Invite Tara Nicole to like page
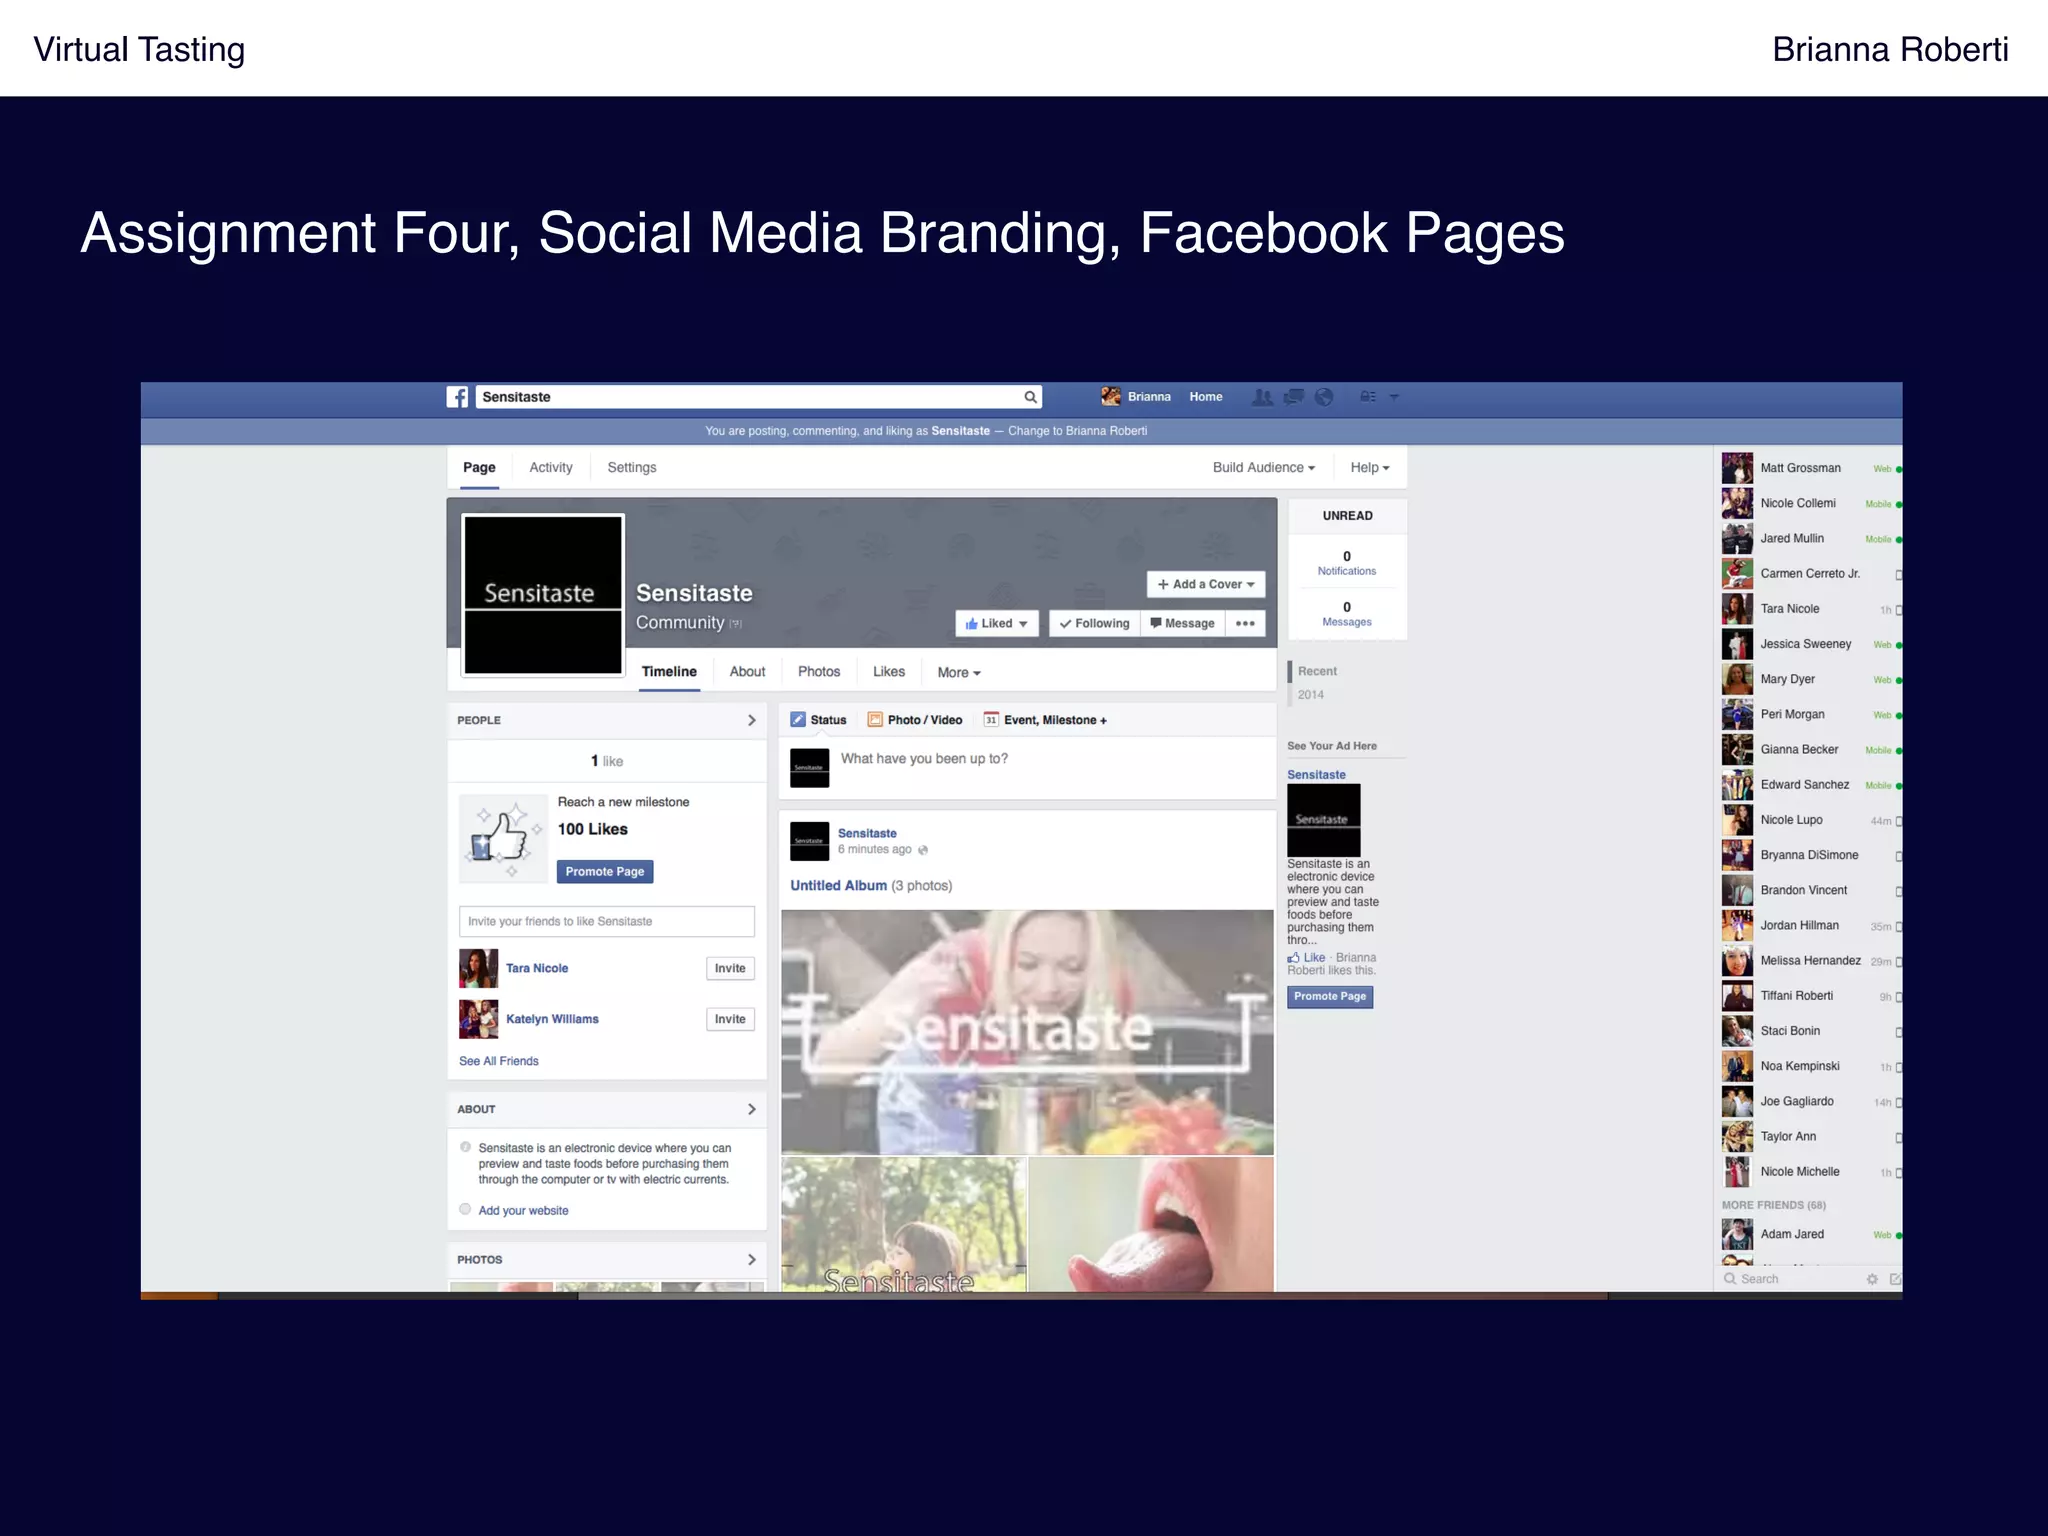 (x=730, y=968)
